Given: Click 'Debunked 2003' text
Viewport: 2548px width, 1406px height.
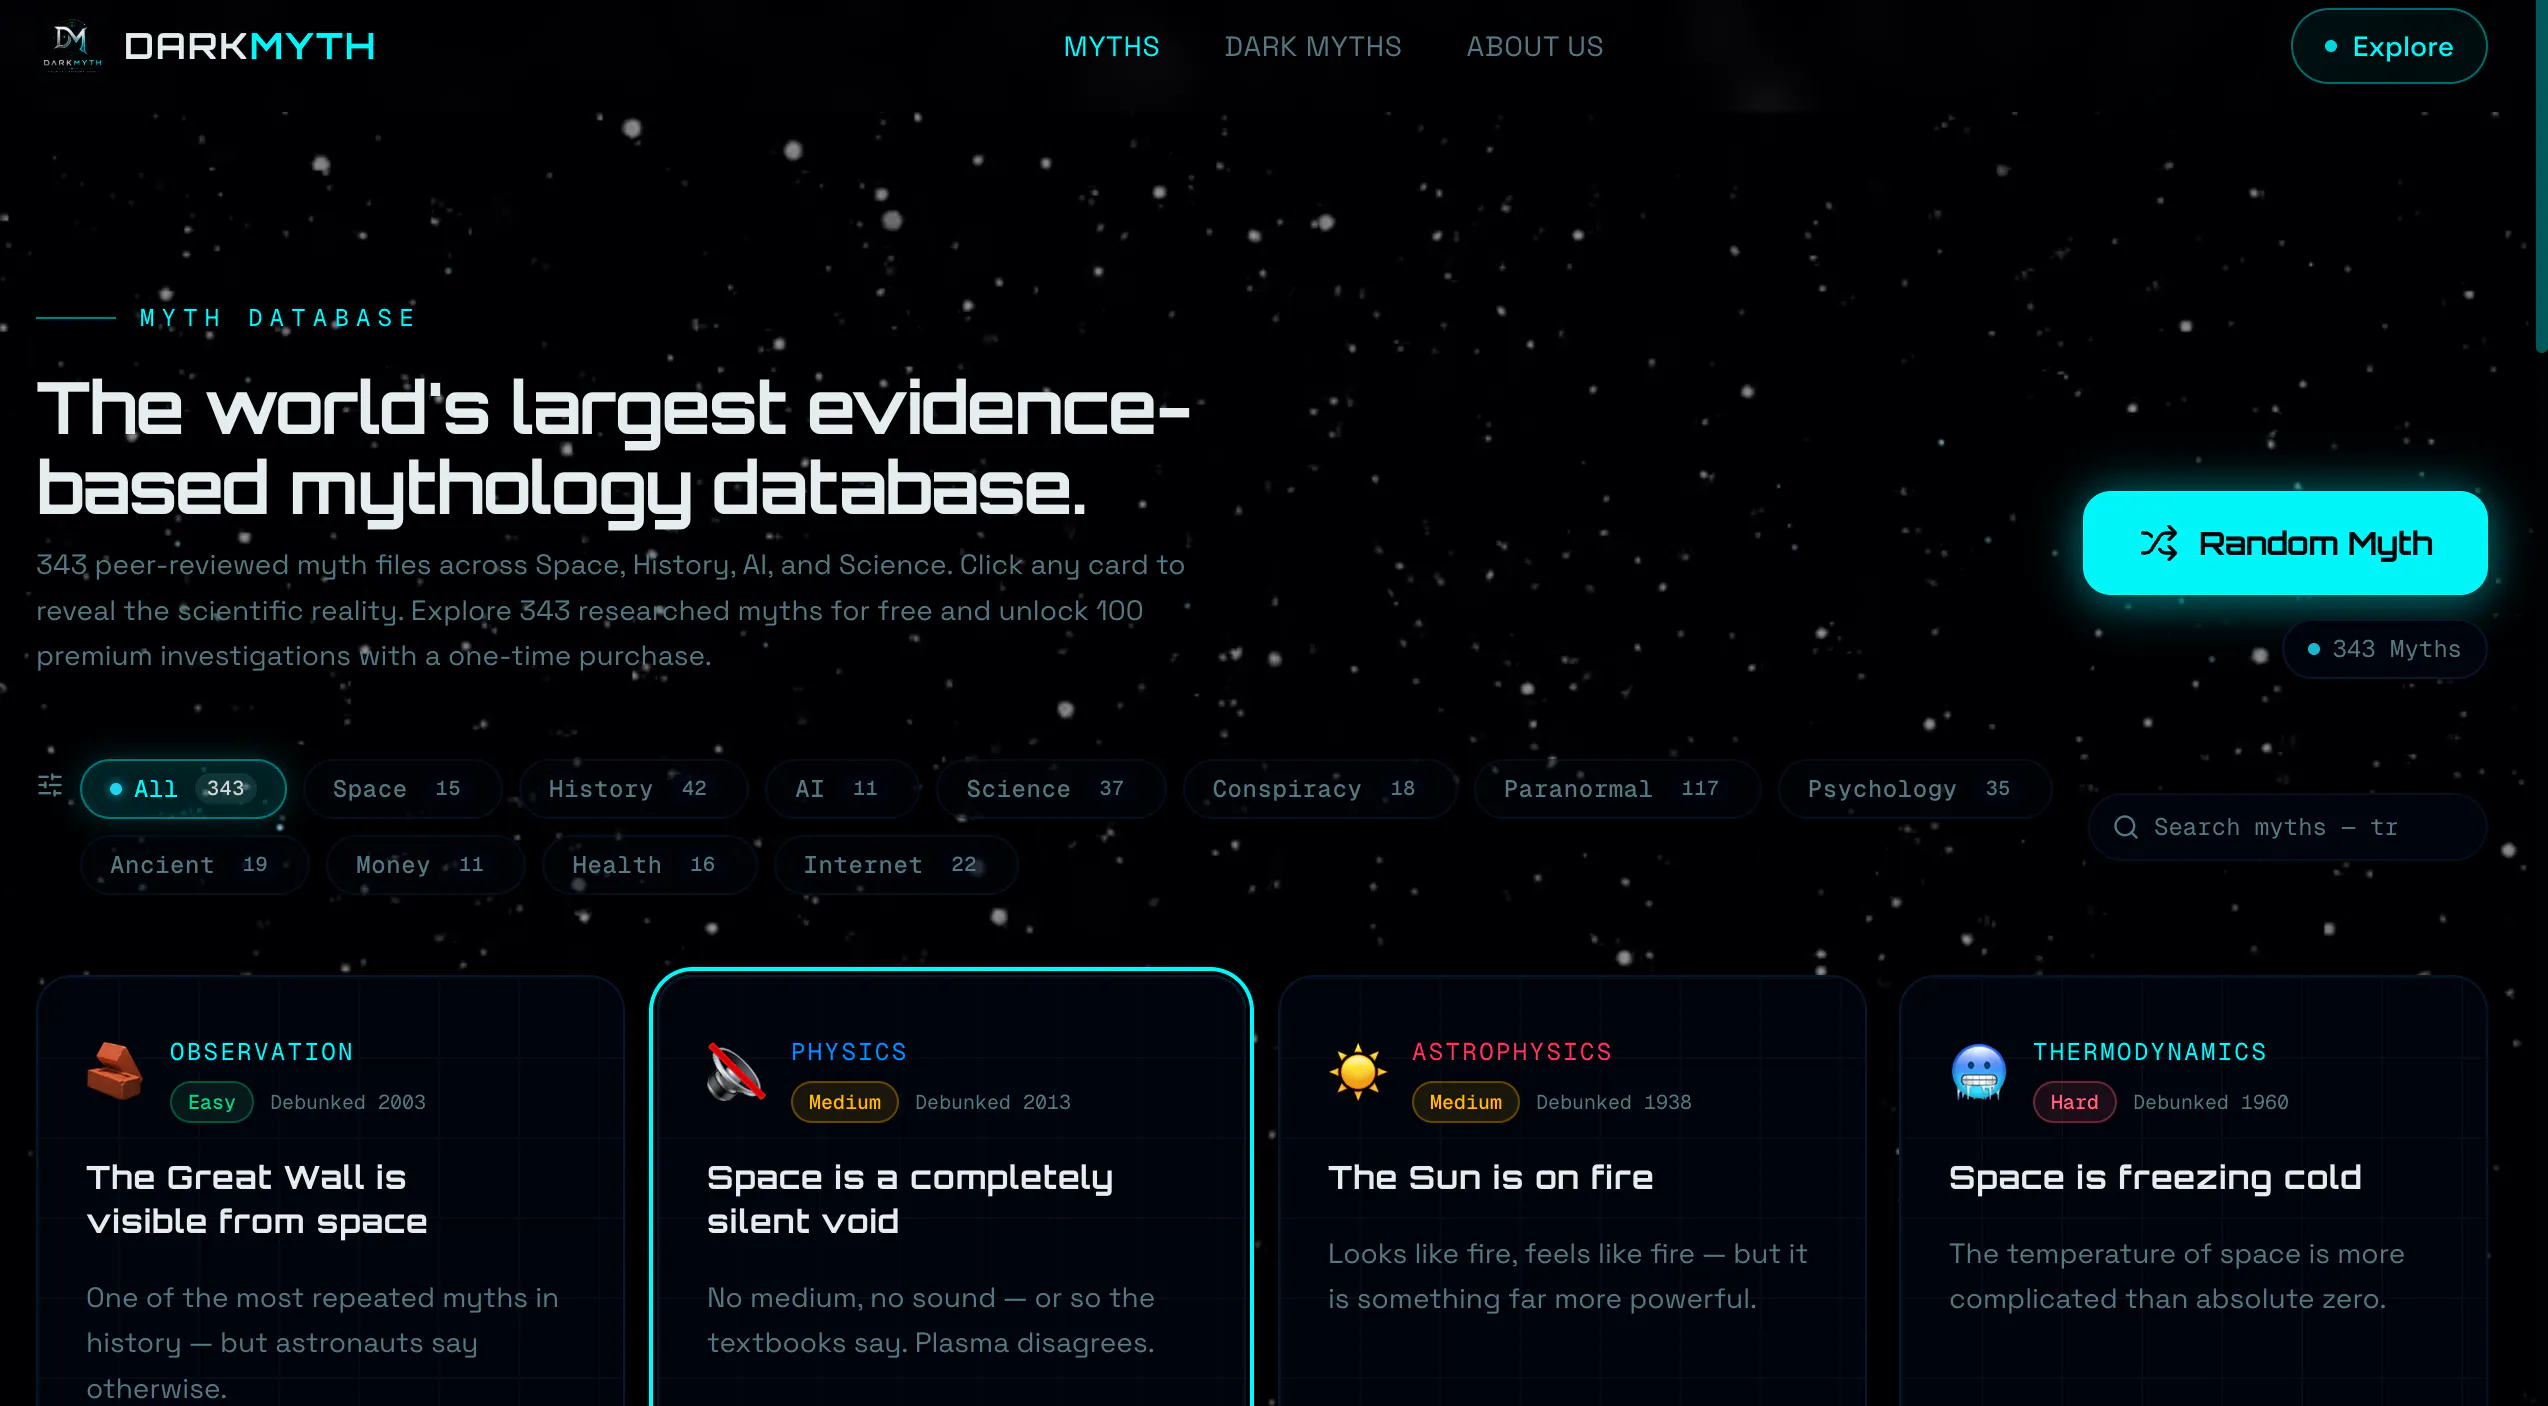Looking at the screenshot, I should [348, 1102].
